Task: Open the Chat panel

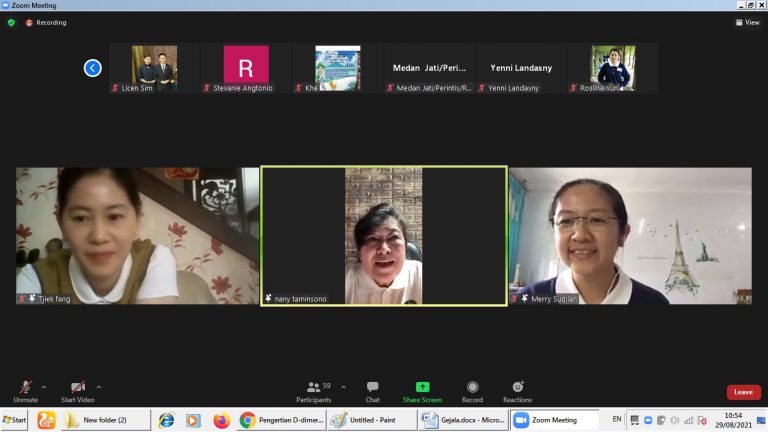Action: pyautogui.click(x=372, y=390)
